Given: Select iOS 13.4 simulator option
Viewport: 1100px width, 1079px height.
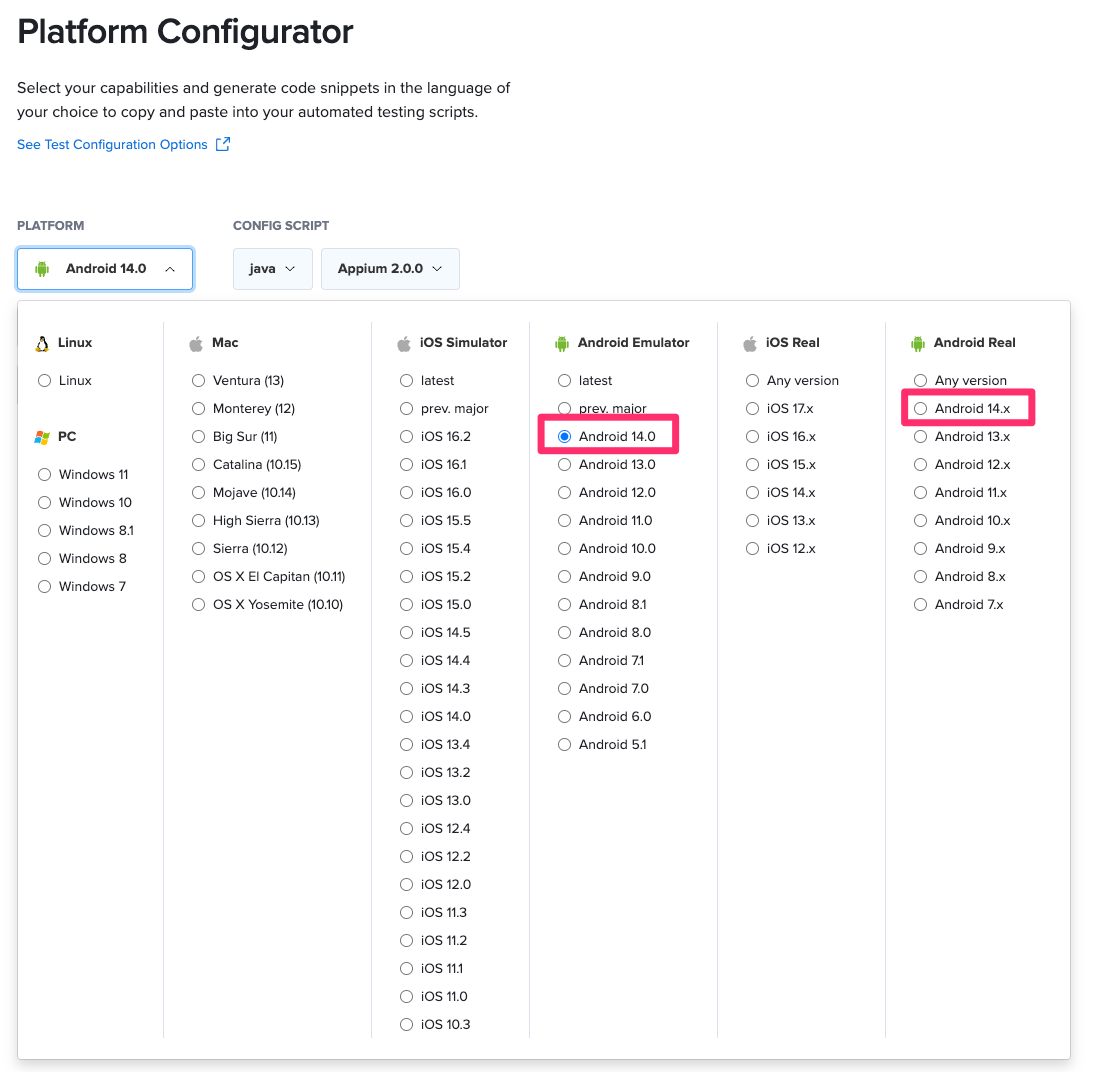Looking at the screenshot, I should (x=406, y=744).
